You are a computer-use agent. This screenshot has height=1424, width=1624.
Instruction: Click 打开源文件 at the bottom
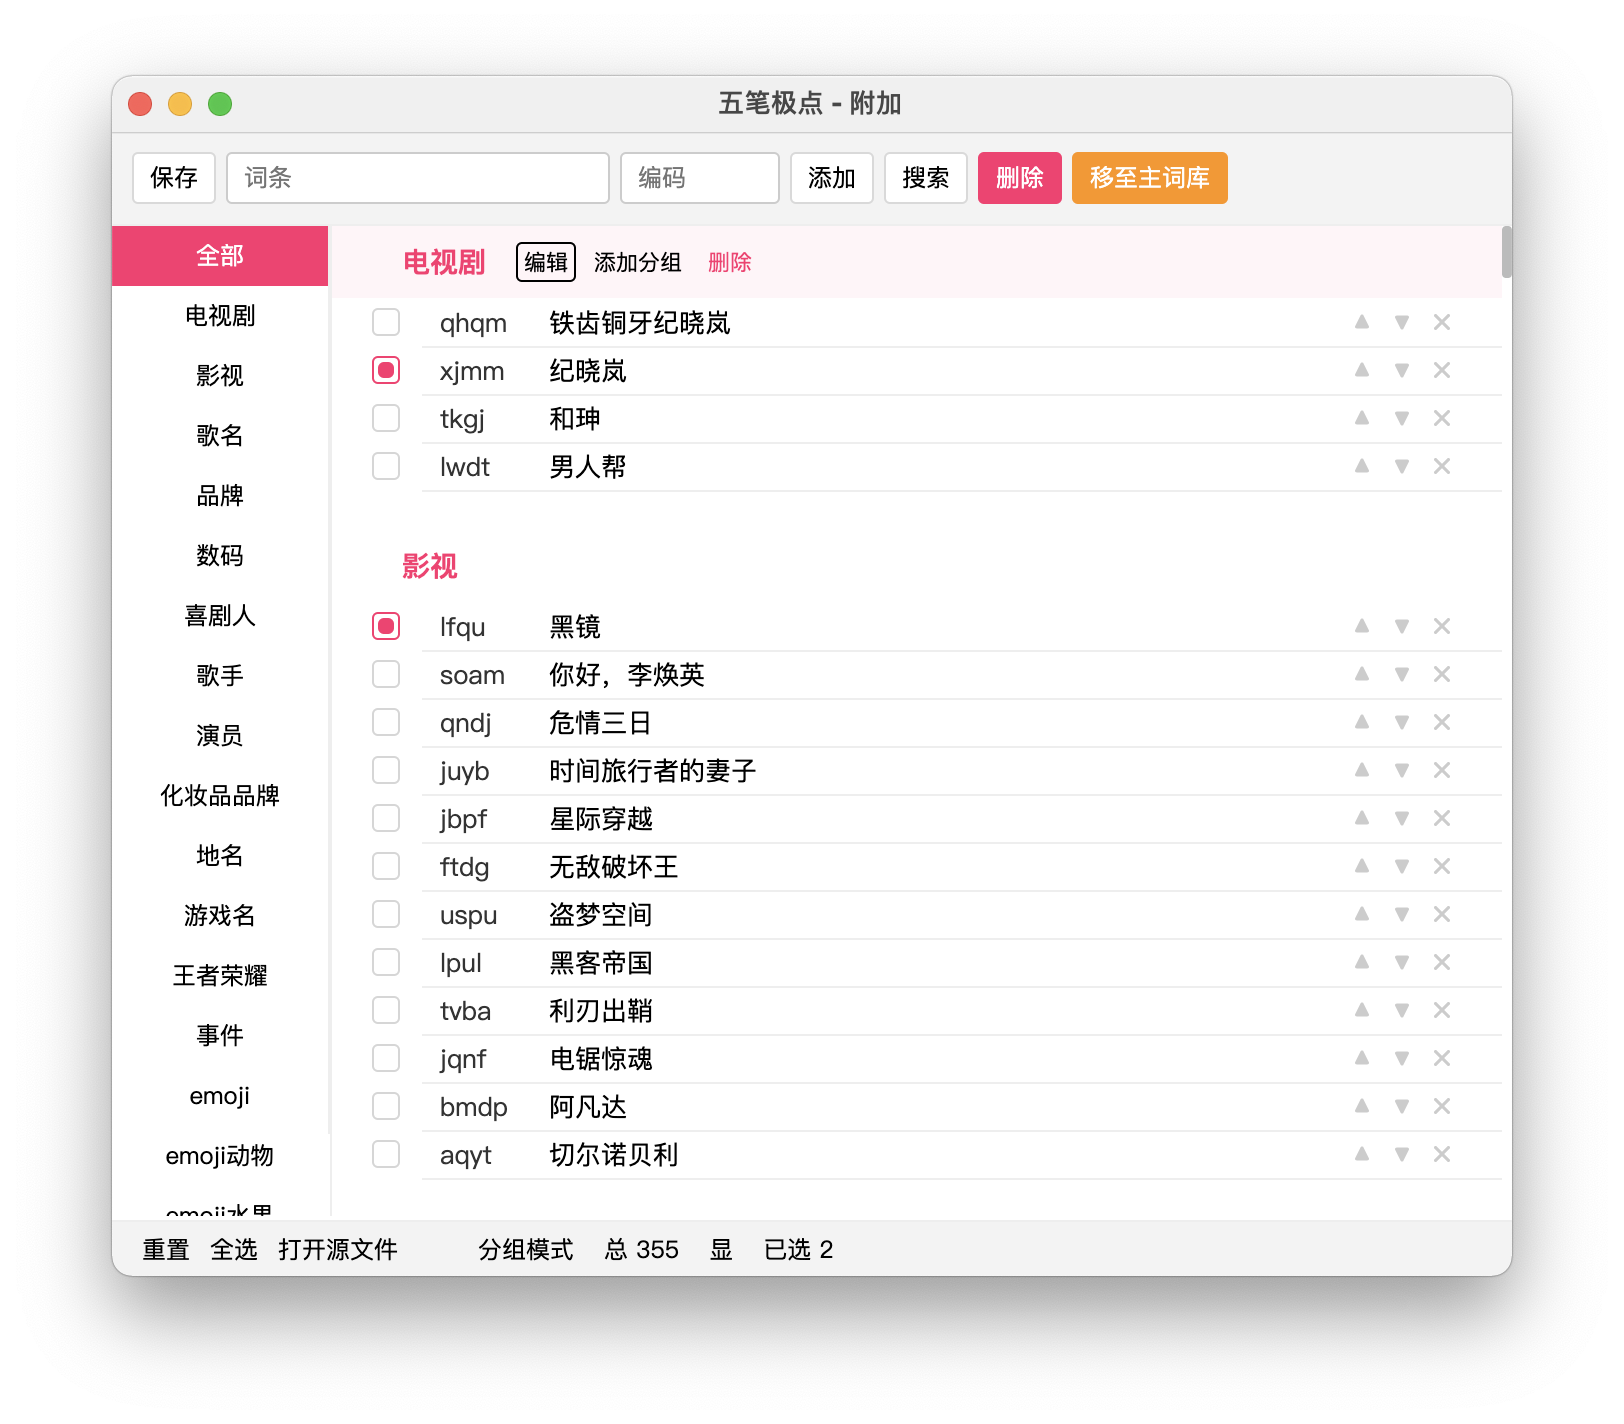tap(338, 1250)
